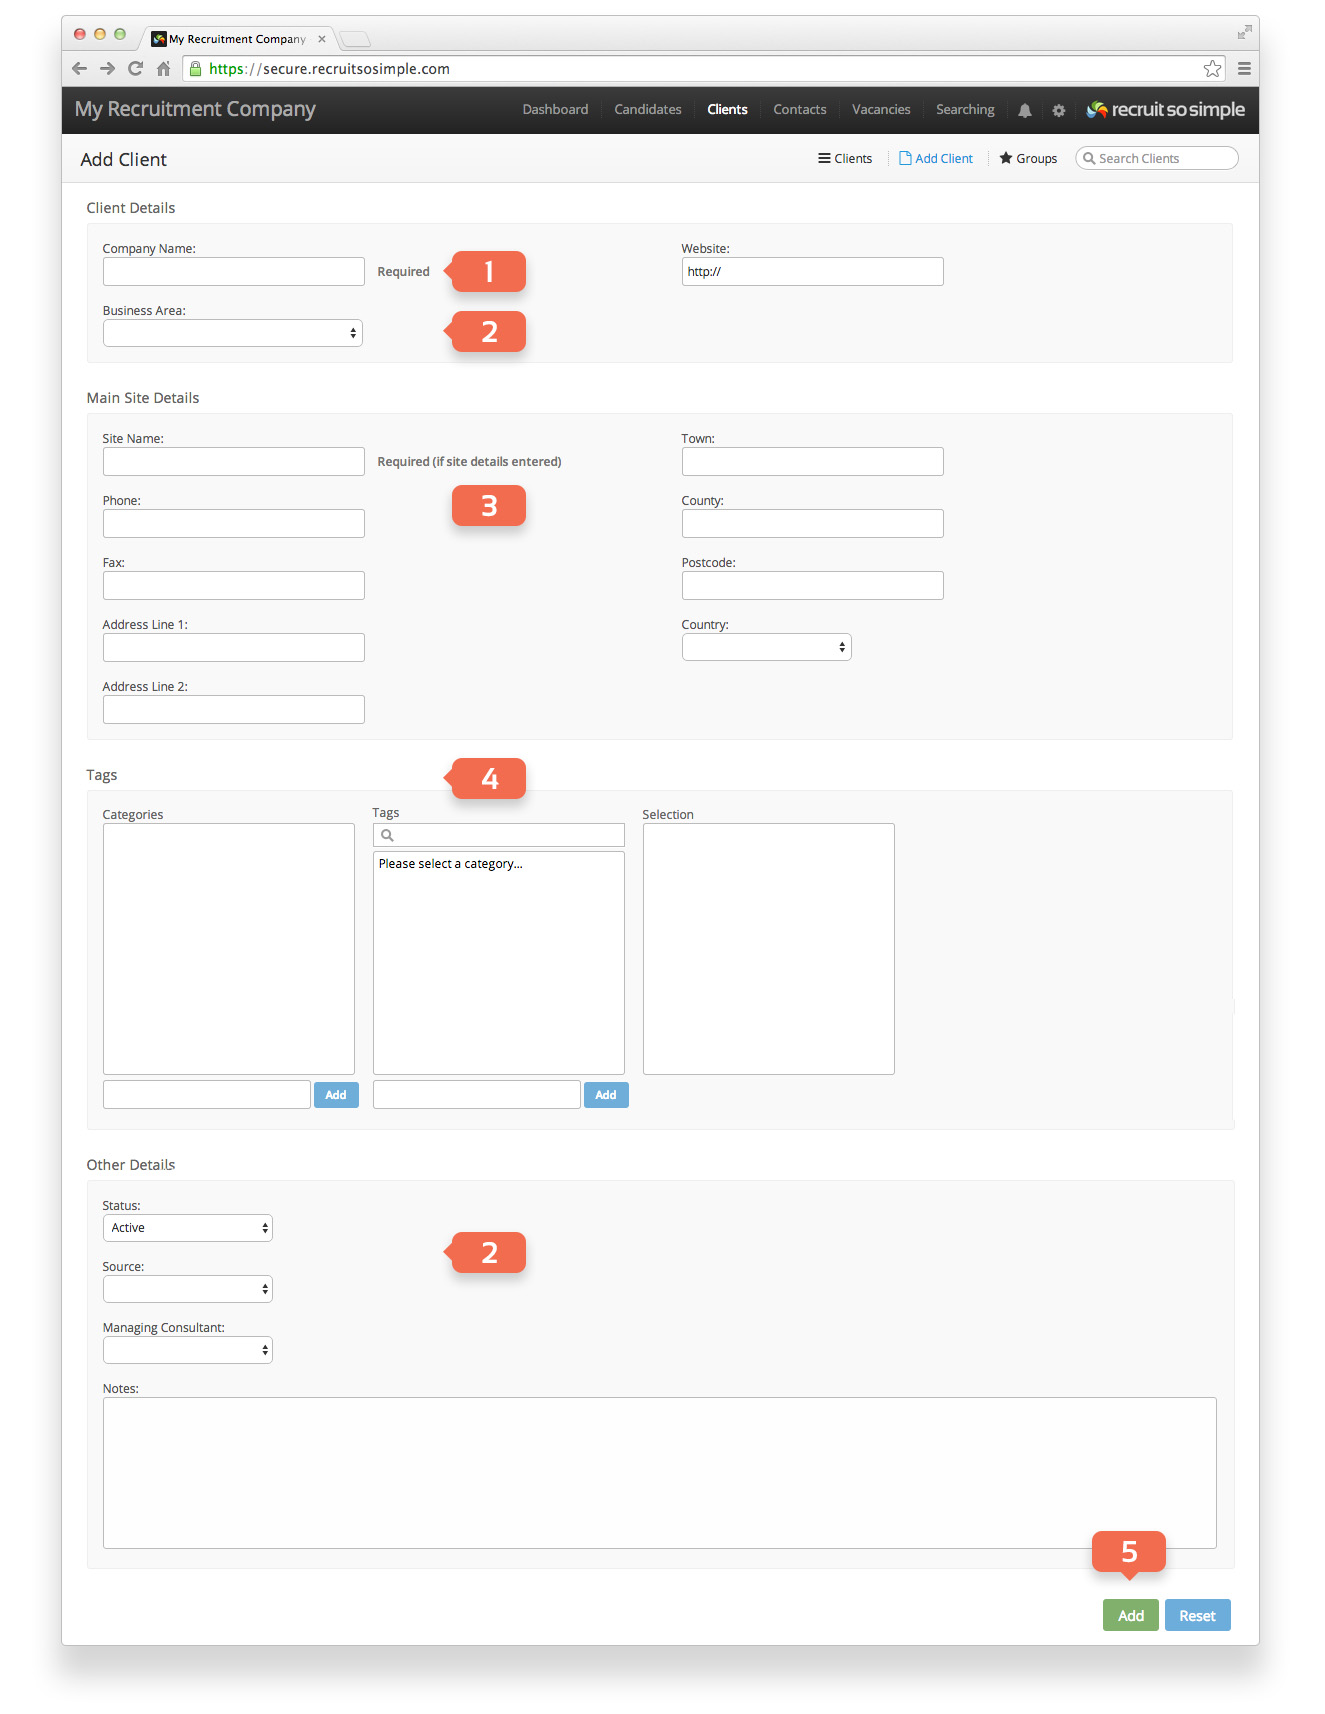Click the Tags search field
The width and height of the screenshot is (1325, 1714).
[499, 835]
